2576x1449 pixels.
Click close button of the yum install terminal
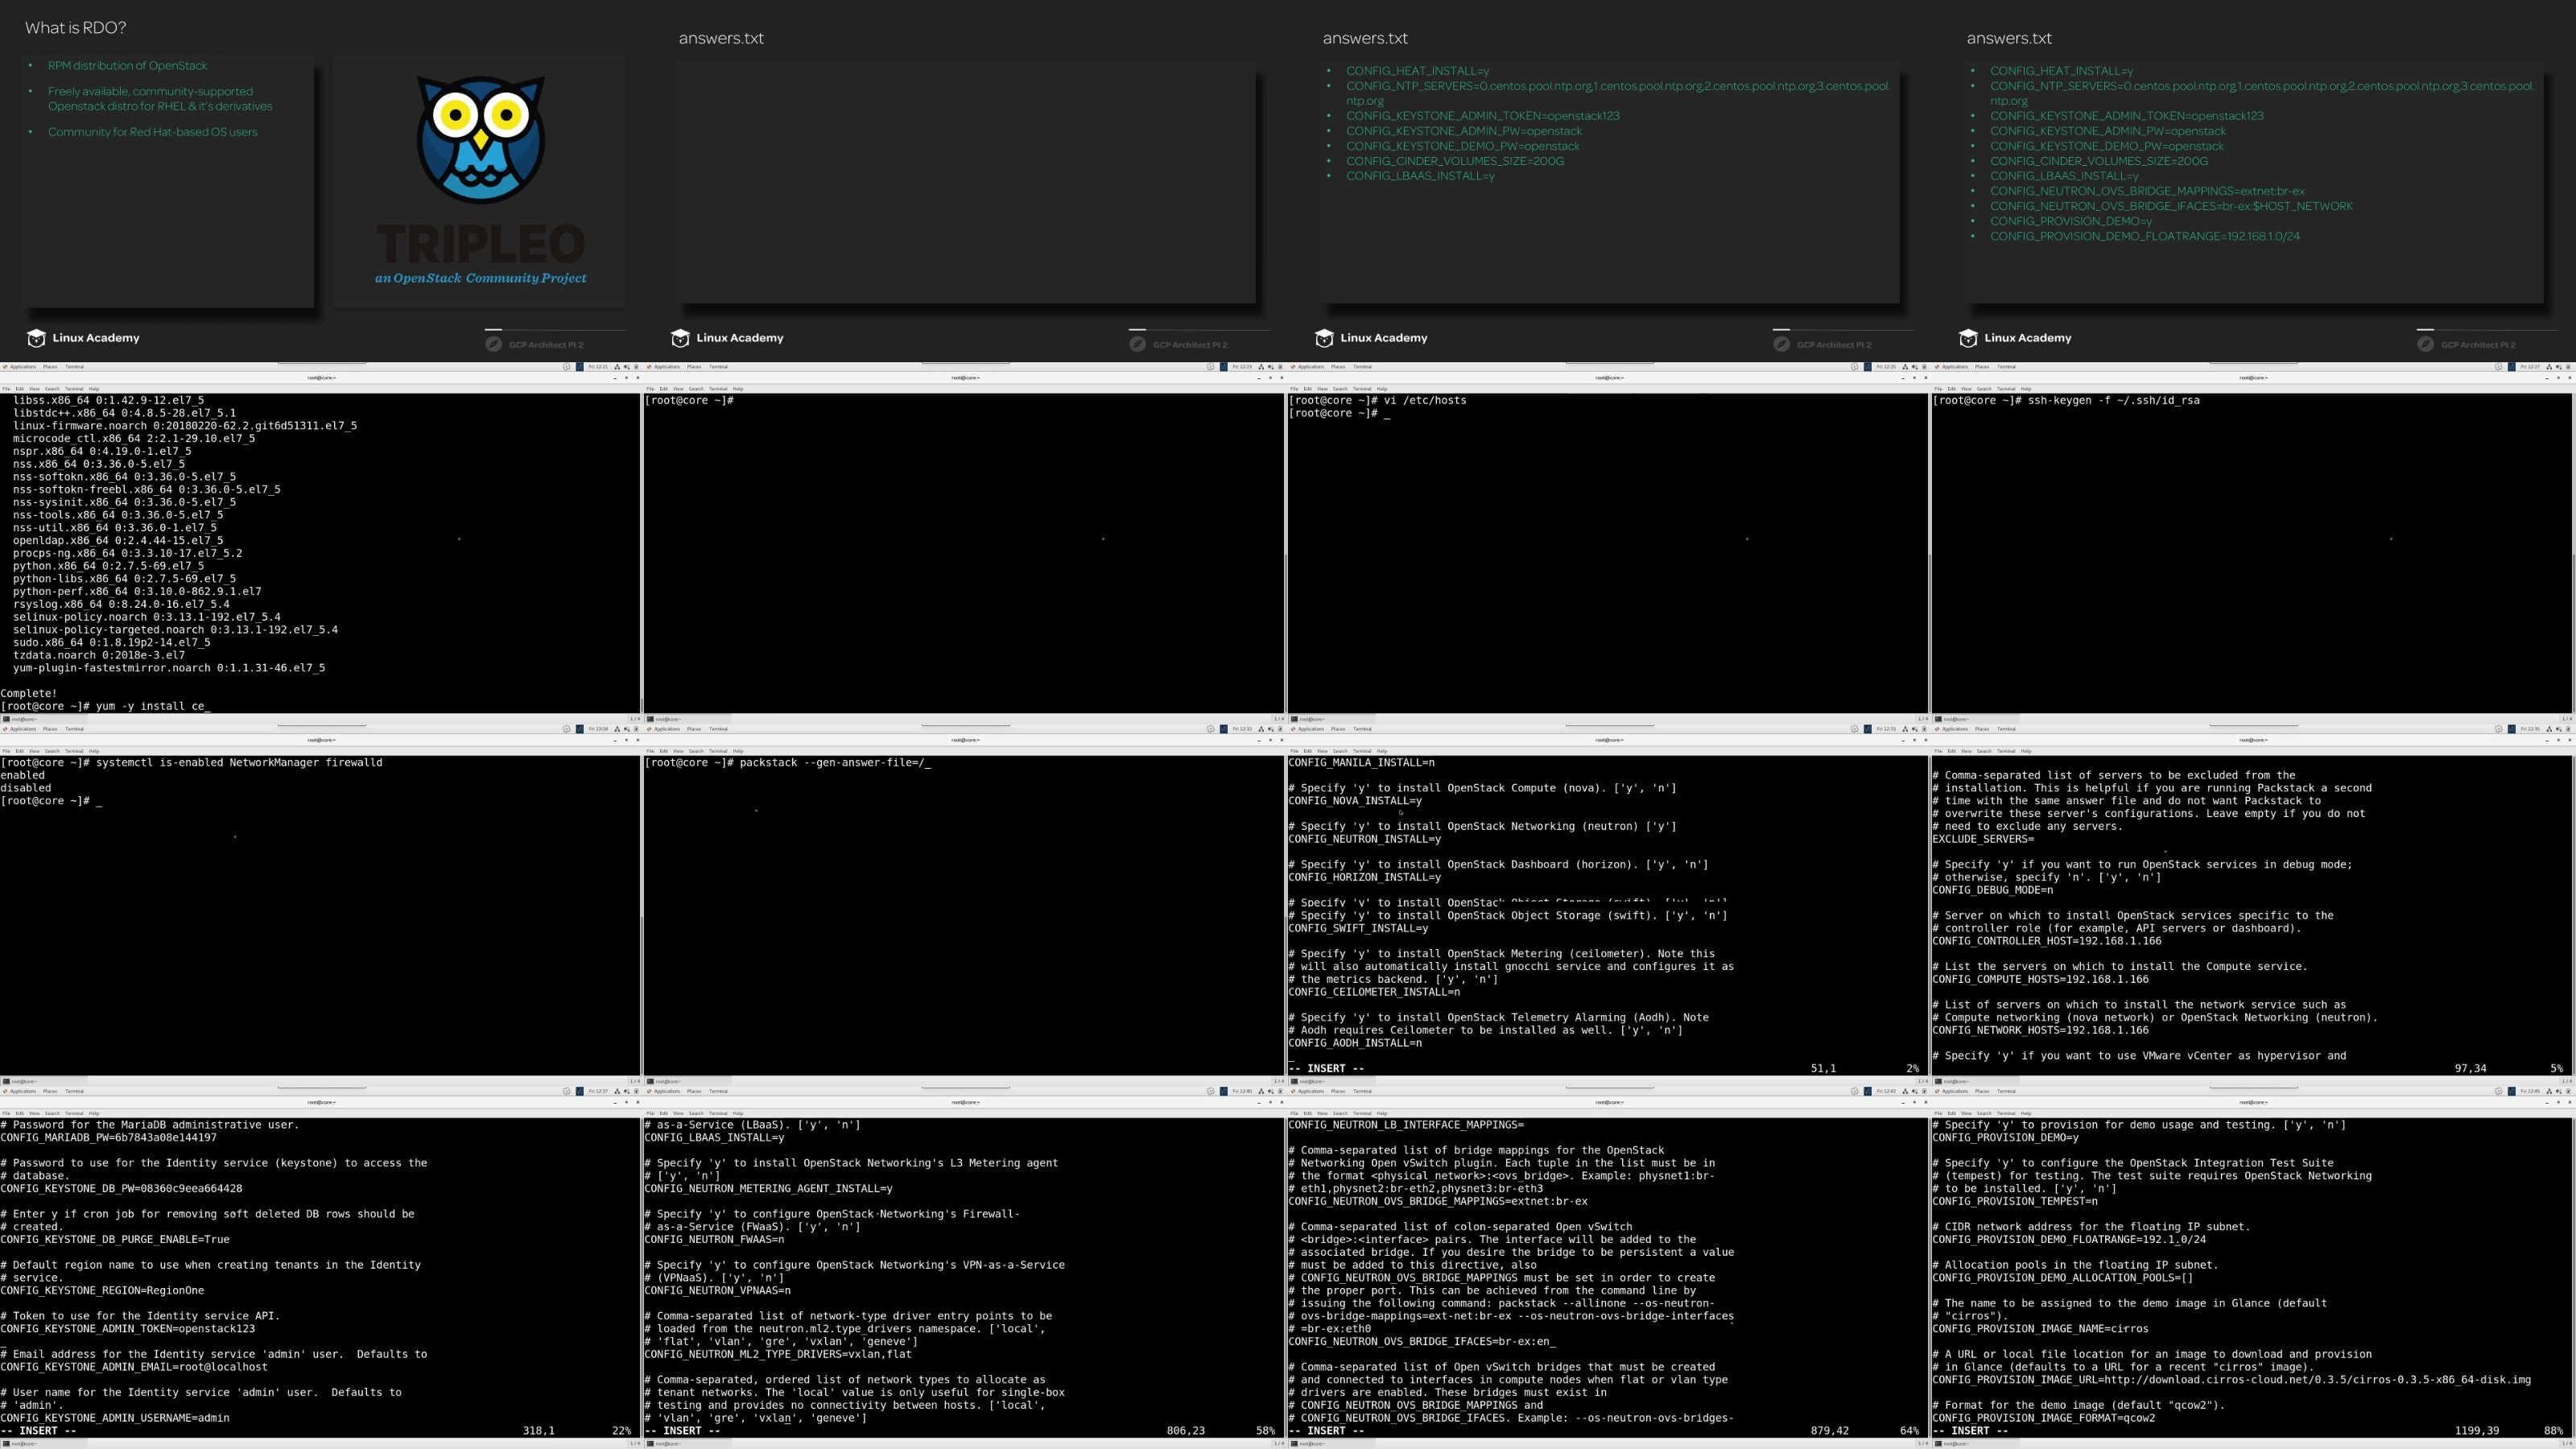pos(638,378)
